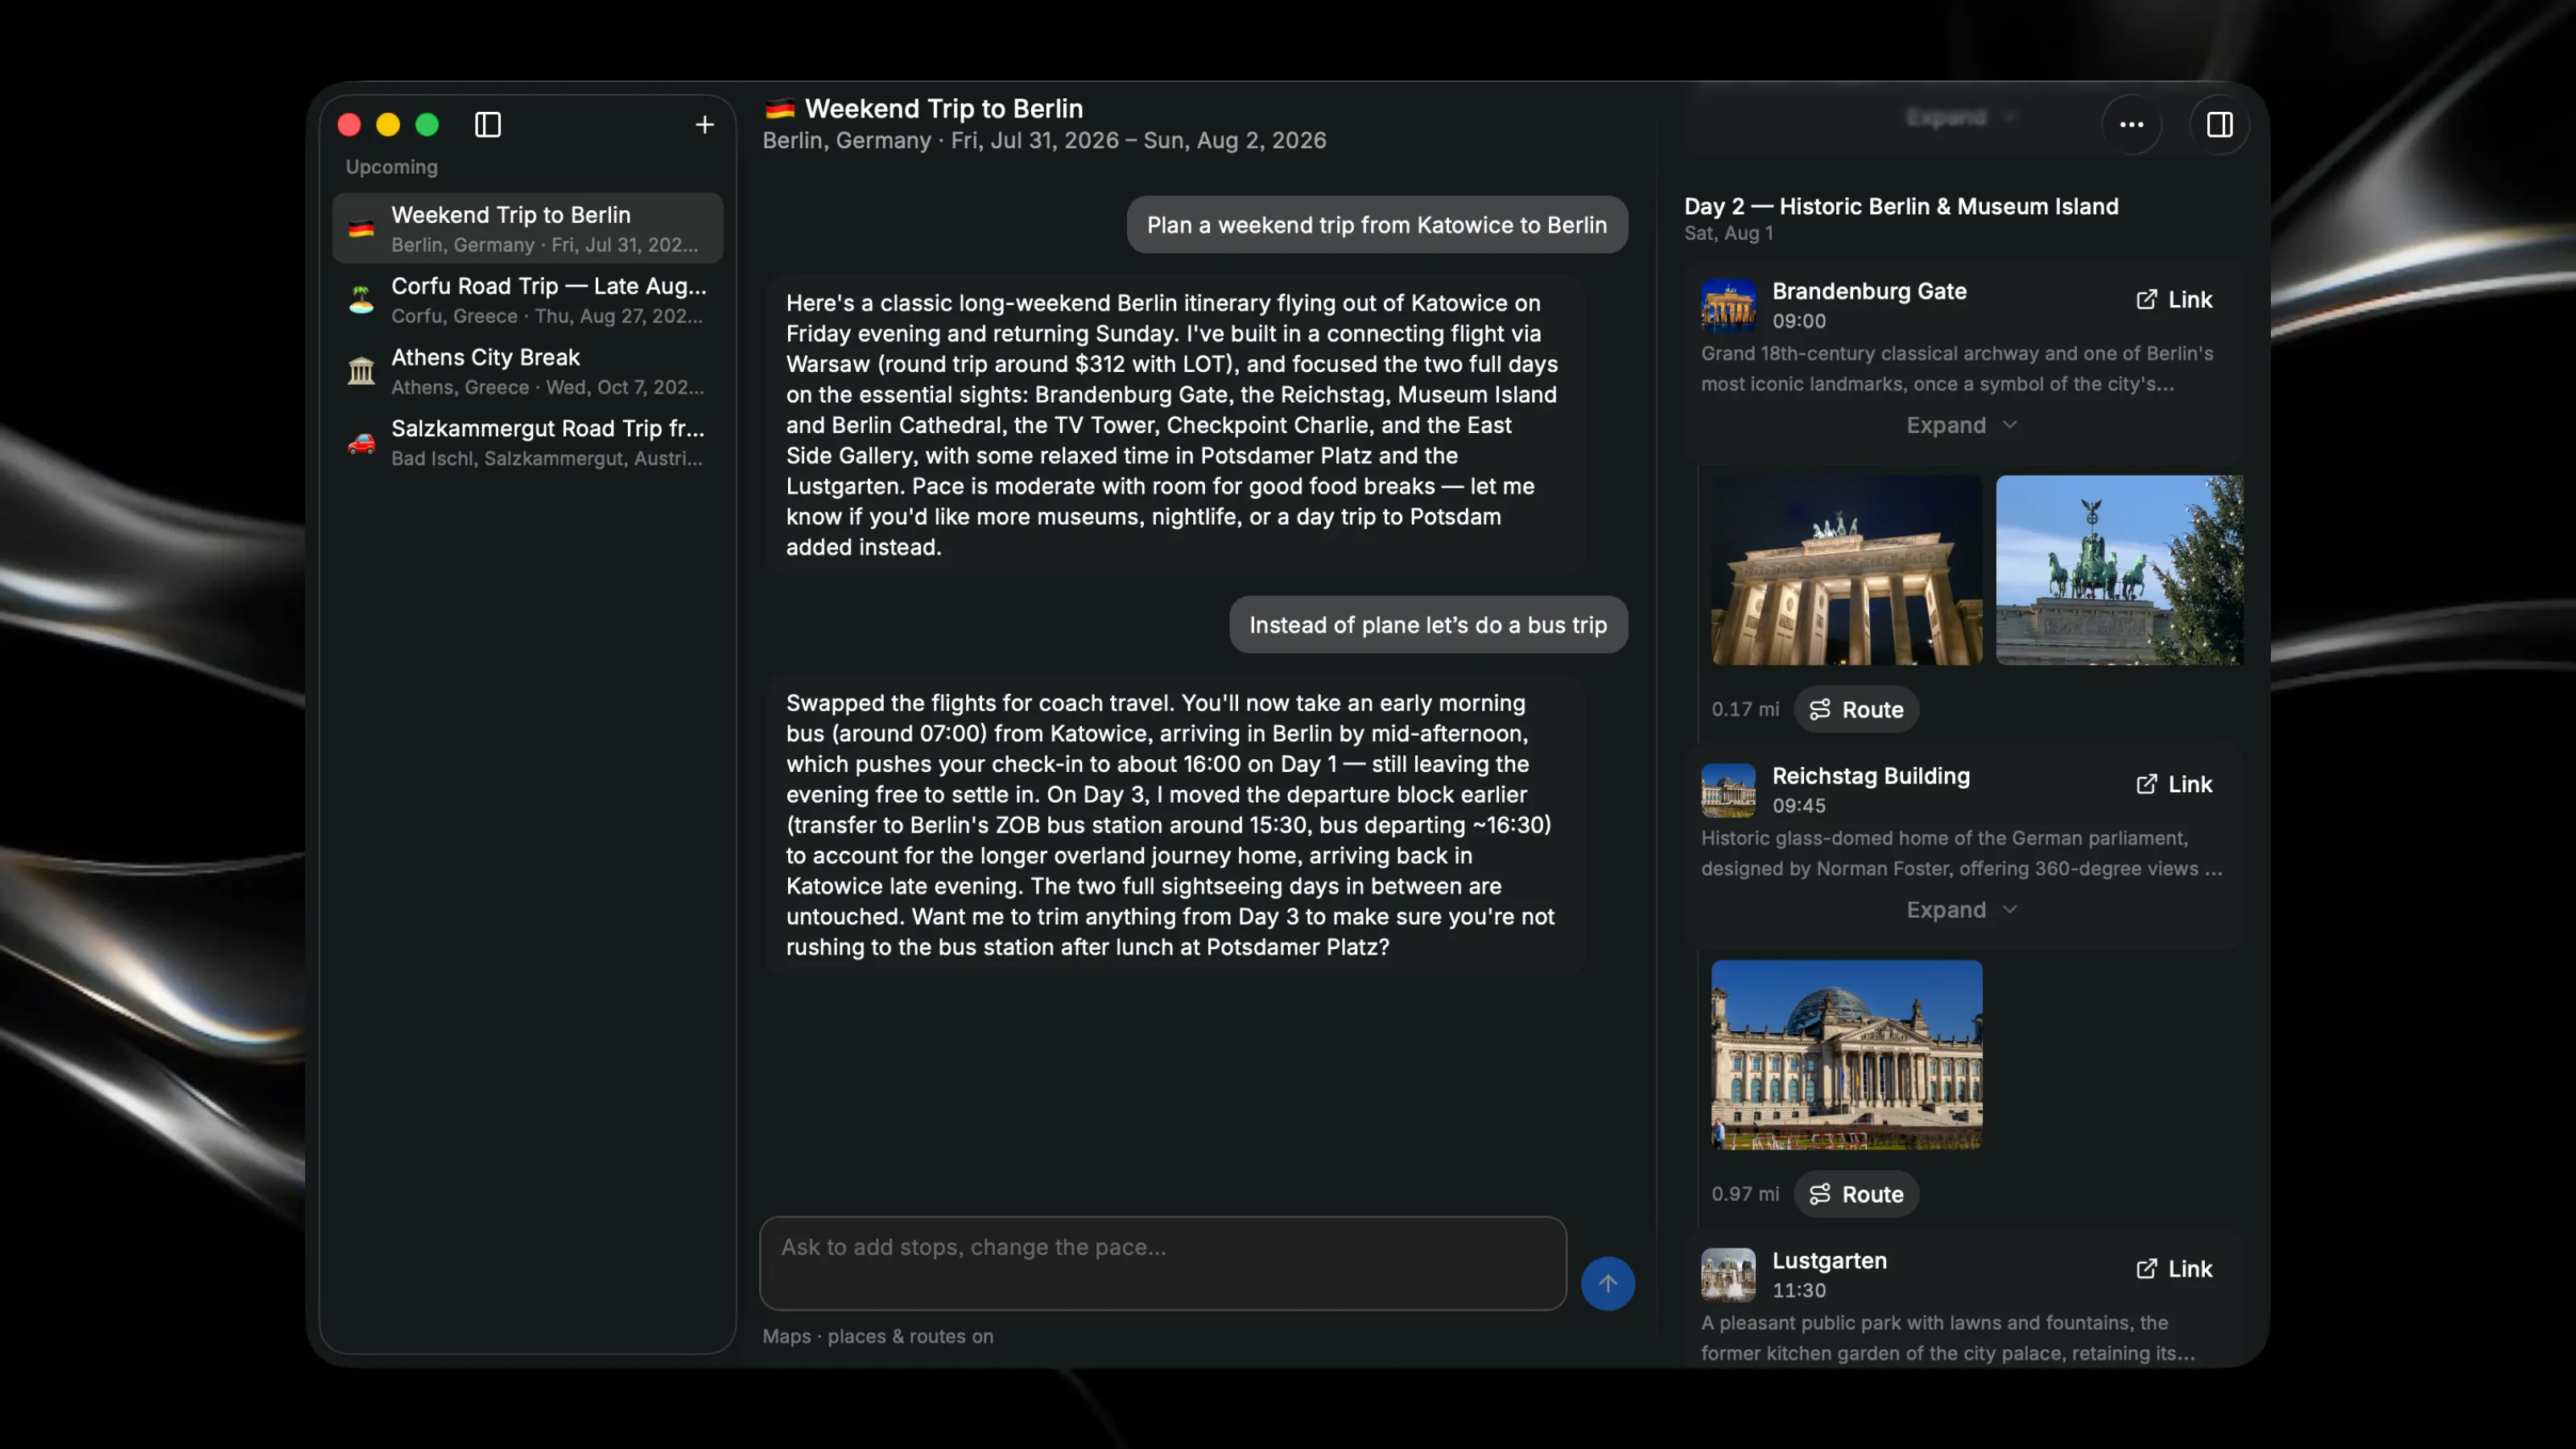View the night Brandenburg Gate photo
The width and height of the screenshot is (2576, 1449).
pos(1846,570)
